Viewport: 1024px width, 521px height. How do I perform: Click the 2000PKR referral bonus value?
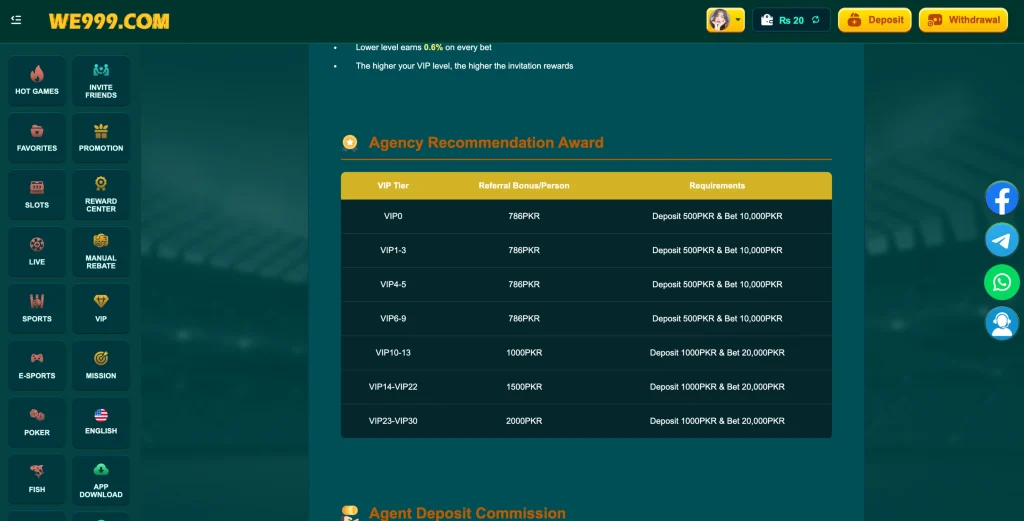pos(524,421)
